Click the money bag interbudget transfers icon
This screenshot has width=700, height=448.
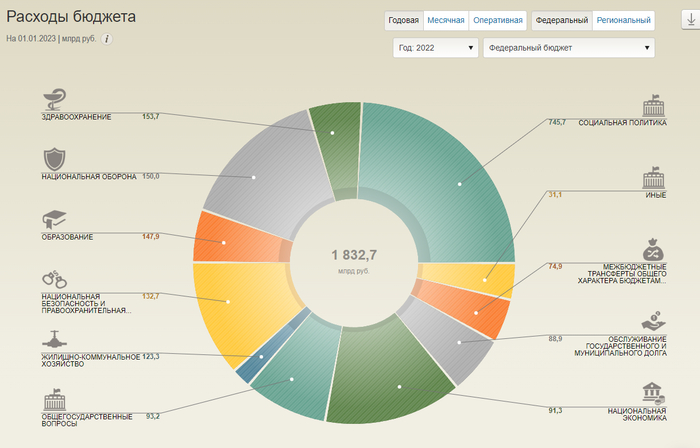654,249
